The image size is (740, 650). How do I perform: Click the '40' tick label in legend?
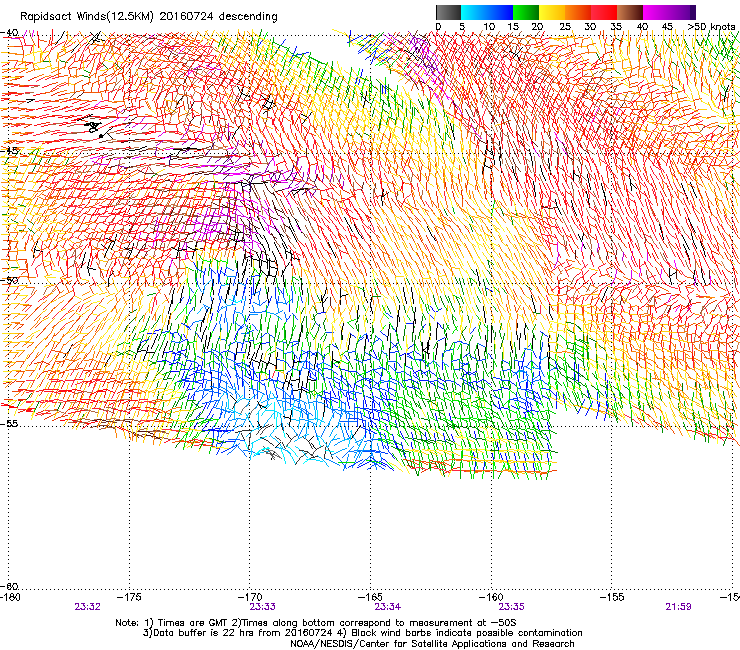pos(642,27)
